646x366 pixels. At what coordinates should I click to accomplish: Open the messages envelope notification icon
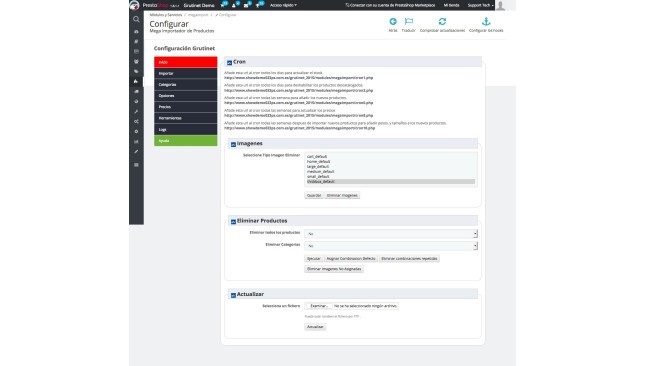[x=247, y=5]
